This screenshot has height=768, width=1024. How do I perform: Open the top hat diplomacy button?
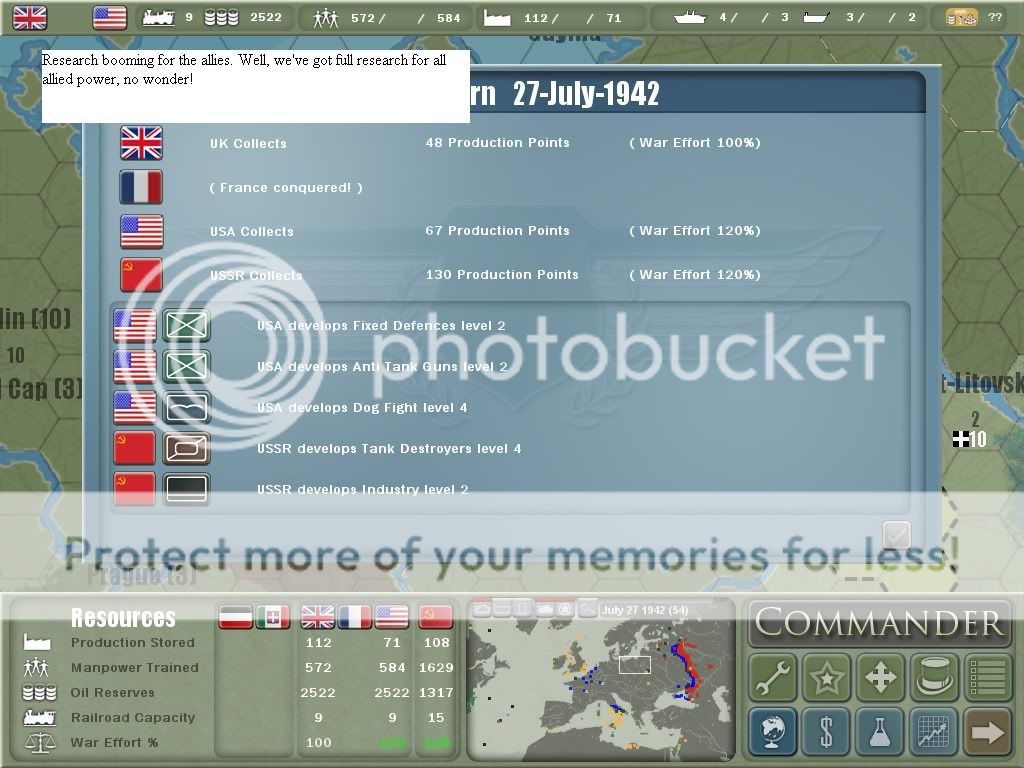pyautogui.click(x=933, y=678)
